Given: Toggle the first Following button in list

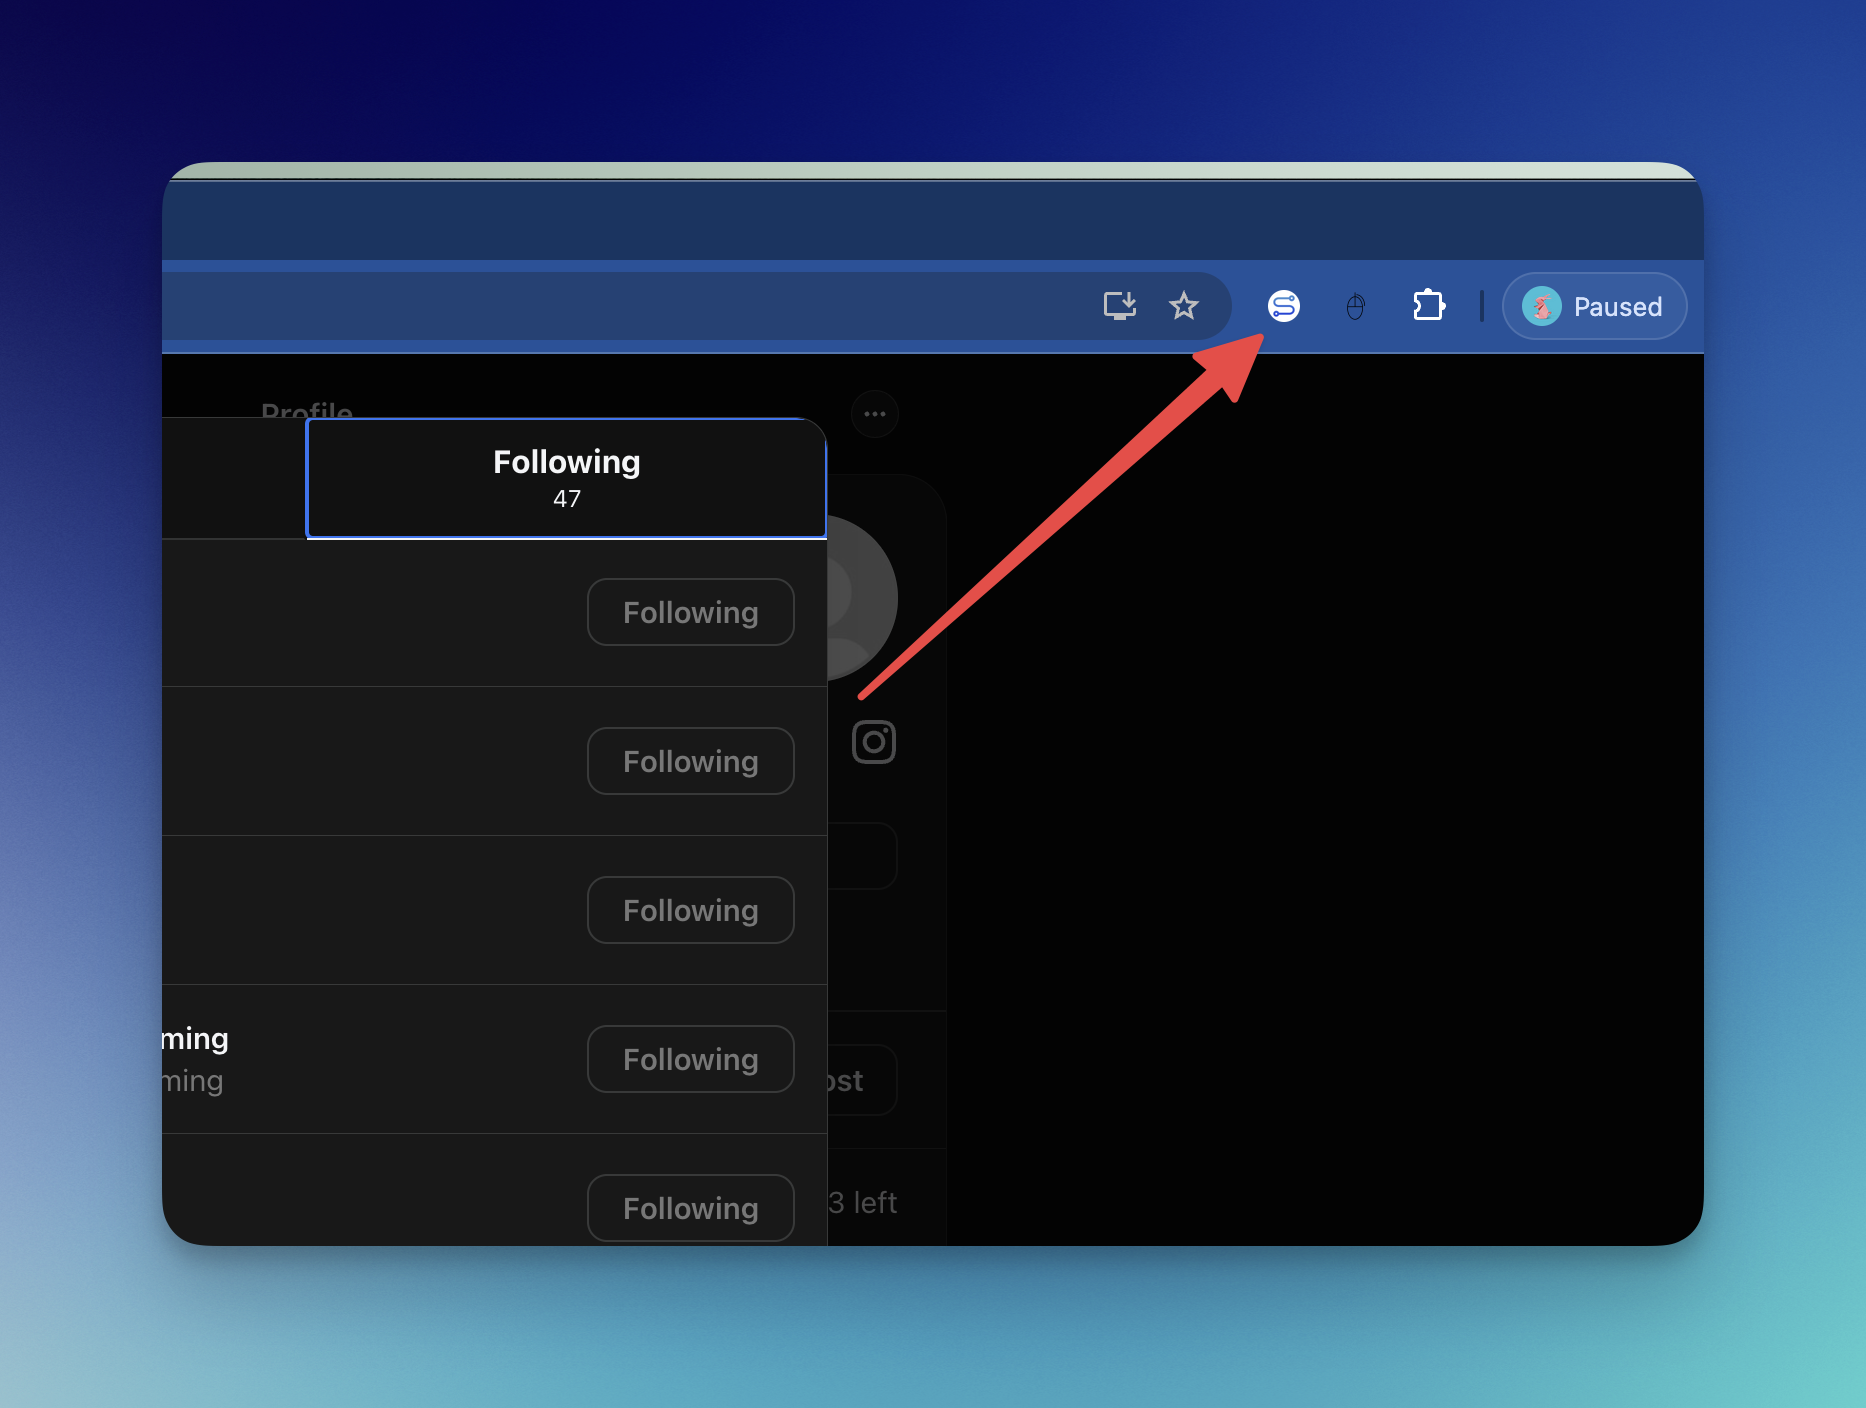Looking at the screenshot, I should click(x=690, y=612).
